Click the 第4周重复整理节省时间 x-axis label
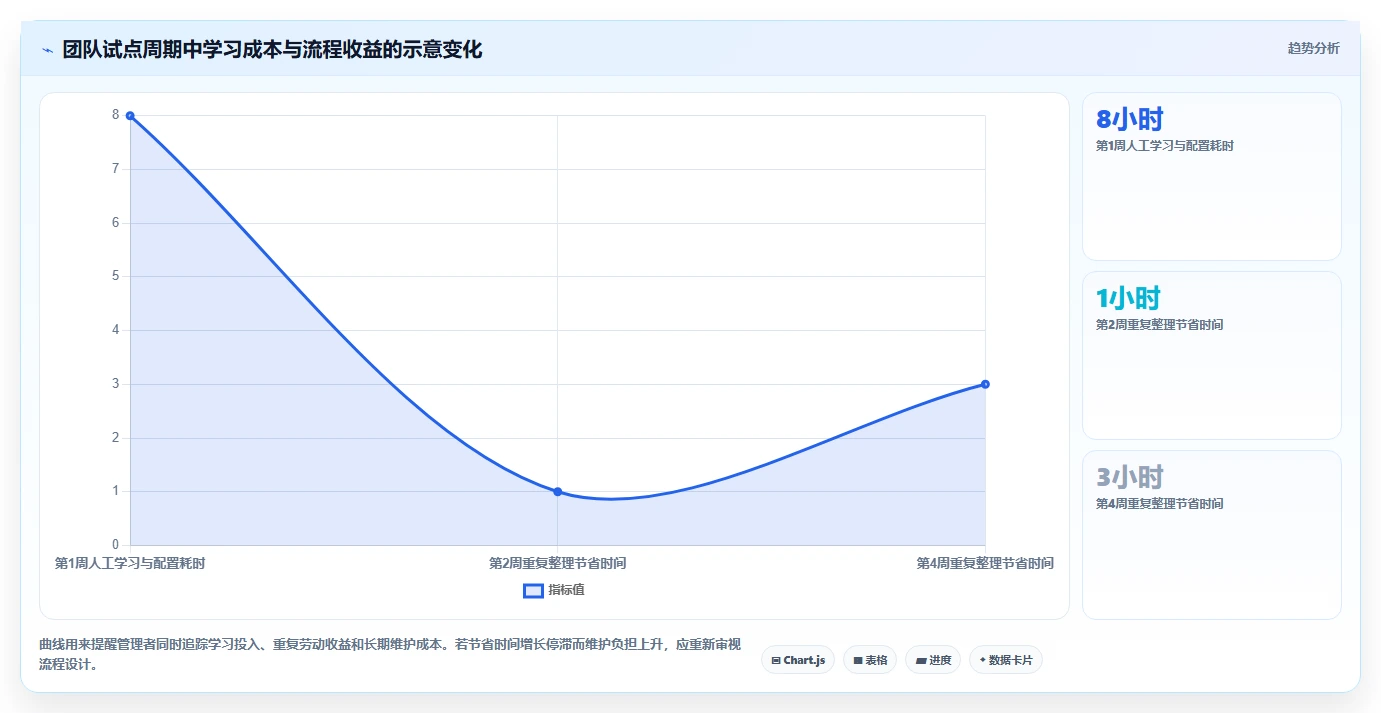This screenshot has width=1381, height=713. pos(985,564)
